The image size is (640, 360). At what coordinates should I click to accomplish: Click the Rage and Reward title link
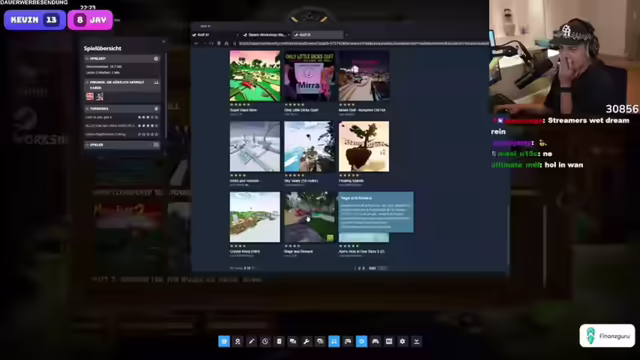tap(298, 251)
